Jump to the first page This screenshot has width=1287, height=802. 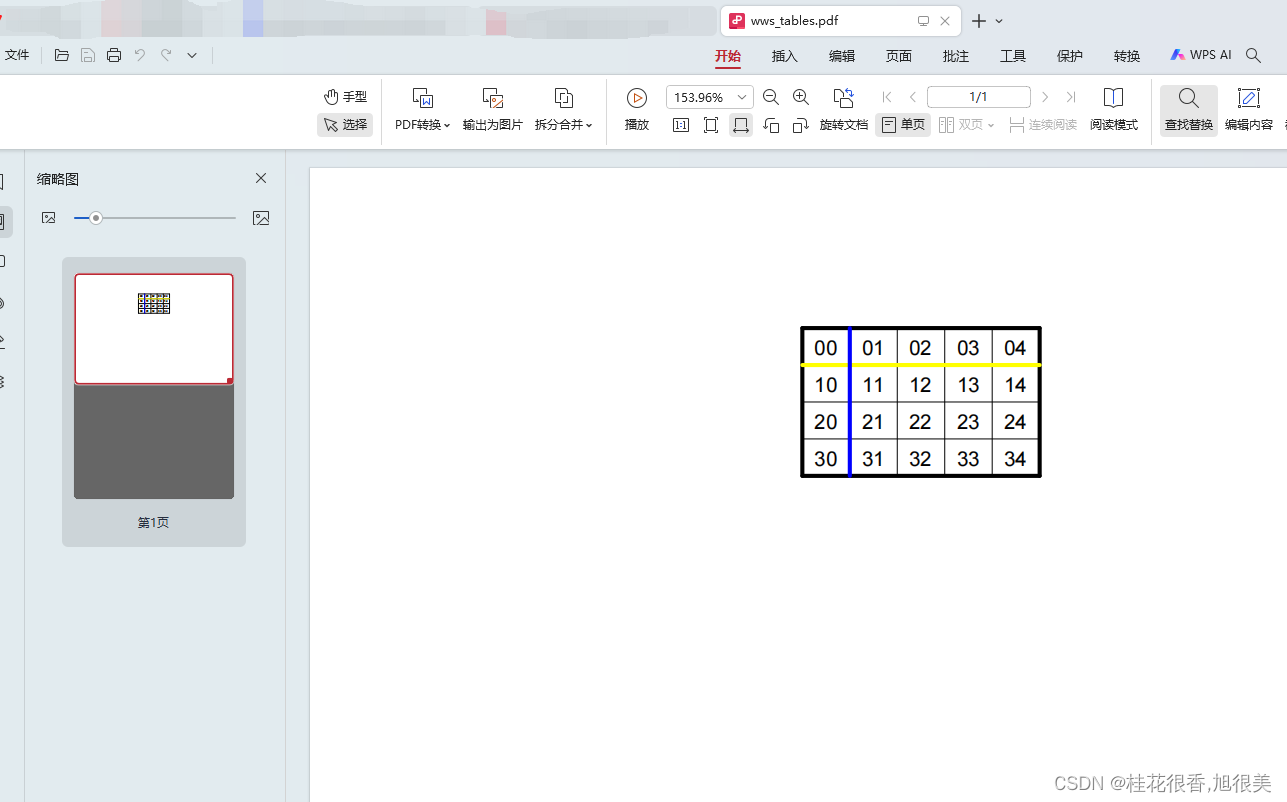pyautogui.click(x=887, y=97)
